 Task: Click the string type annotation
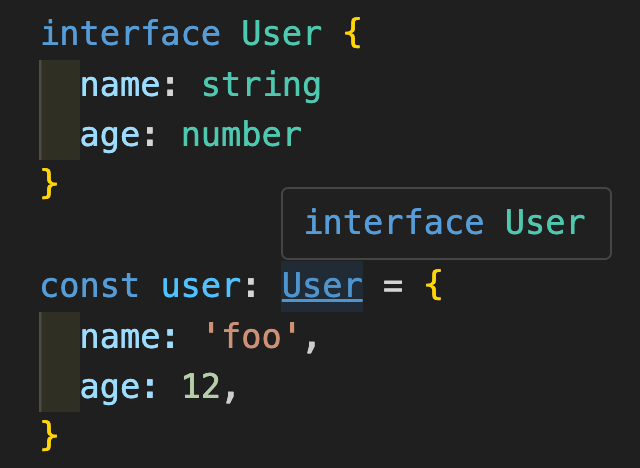click(x=261, y=85)
